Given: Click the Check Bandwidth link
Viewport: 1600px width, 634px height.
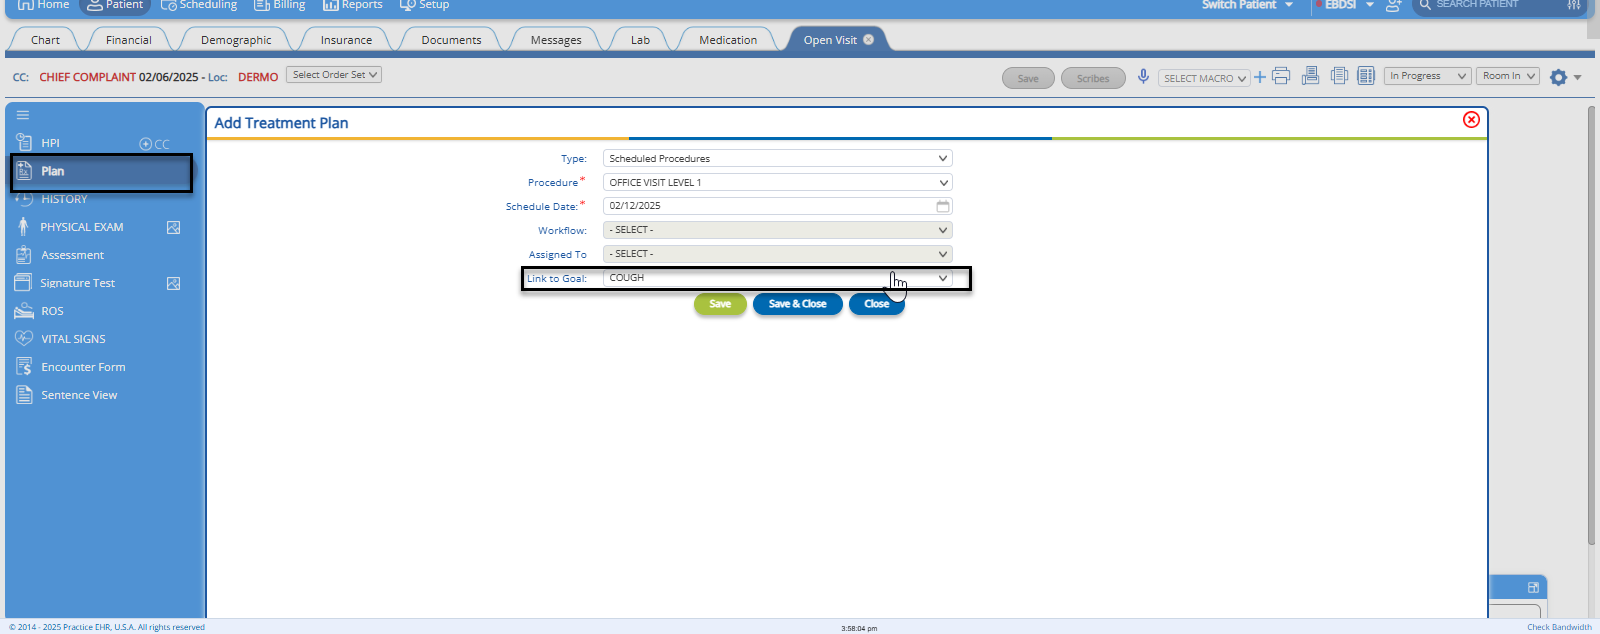Looking at the screenshot, I should 1559,627.
